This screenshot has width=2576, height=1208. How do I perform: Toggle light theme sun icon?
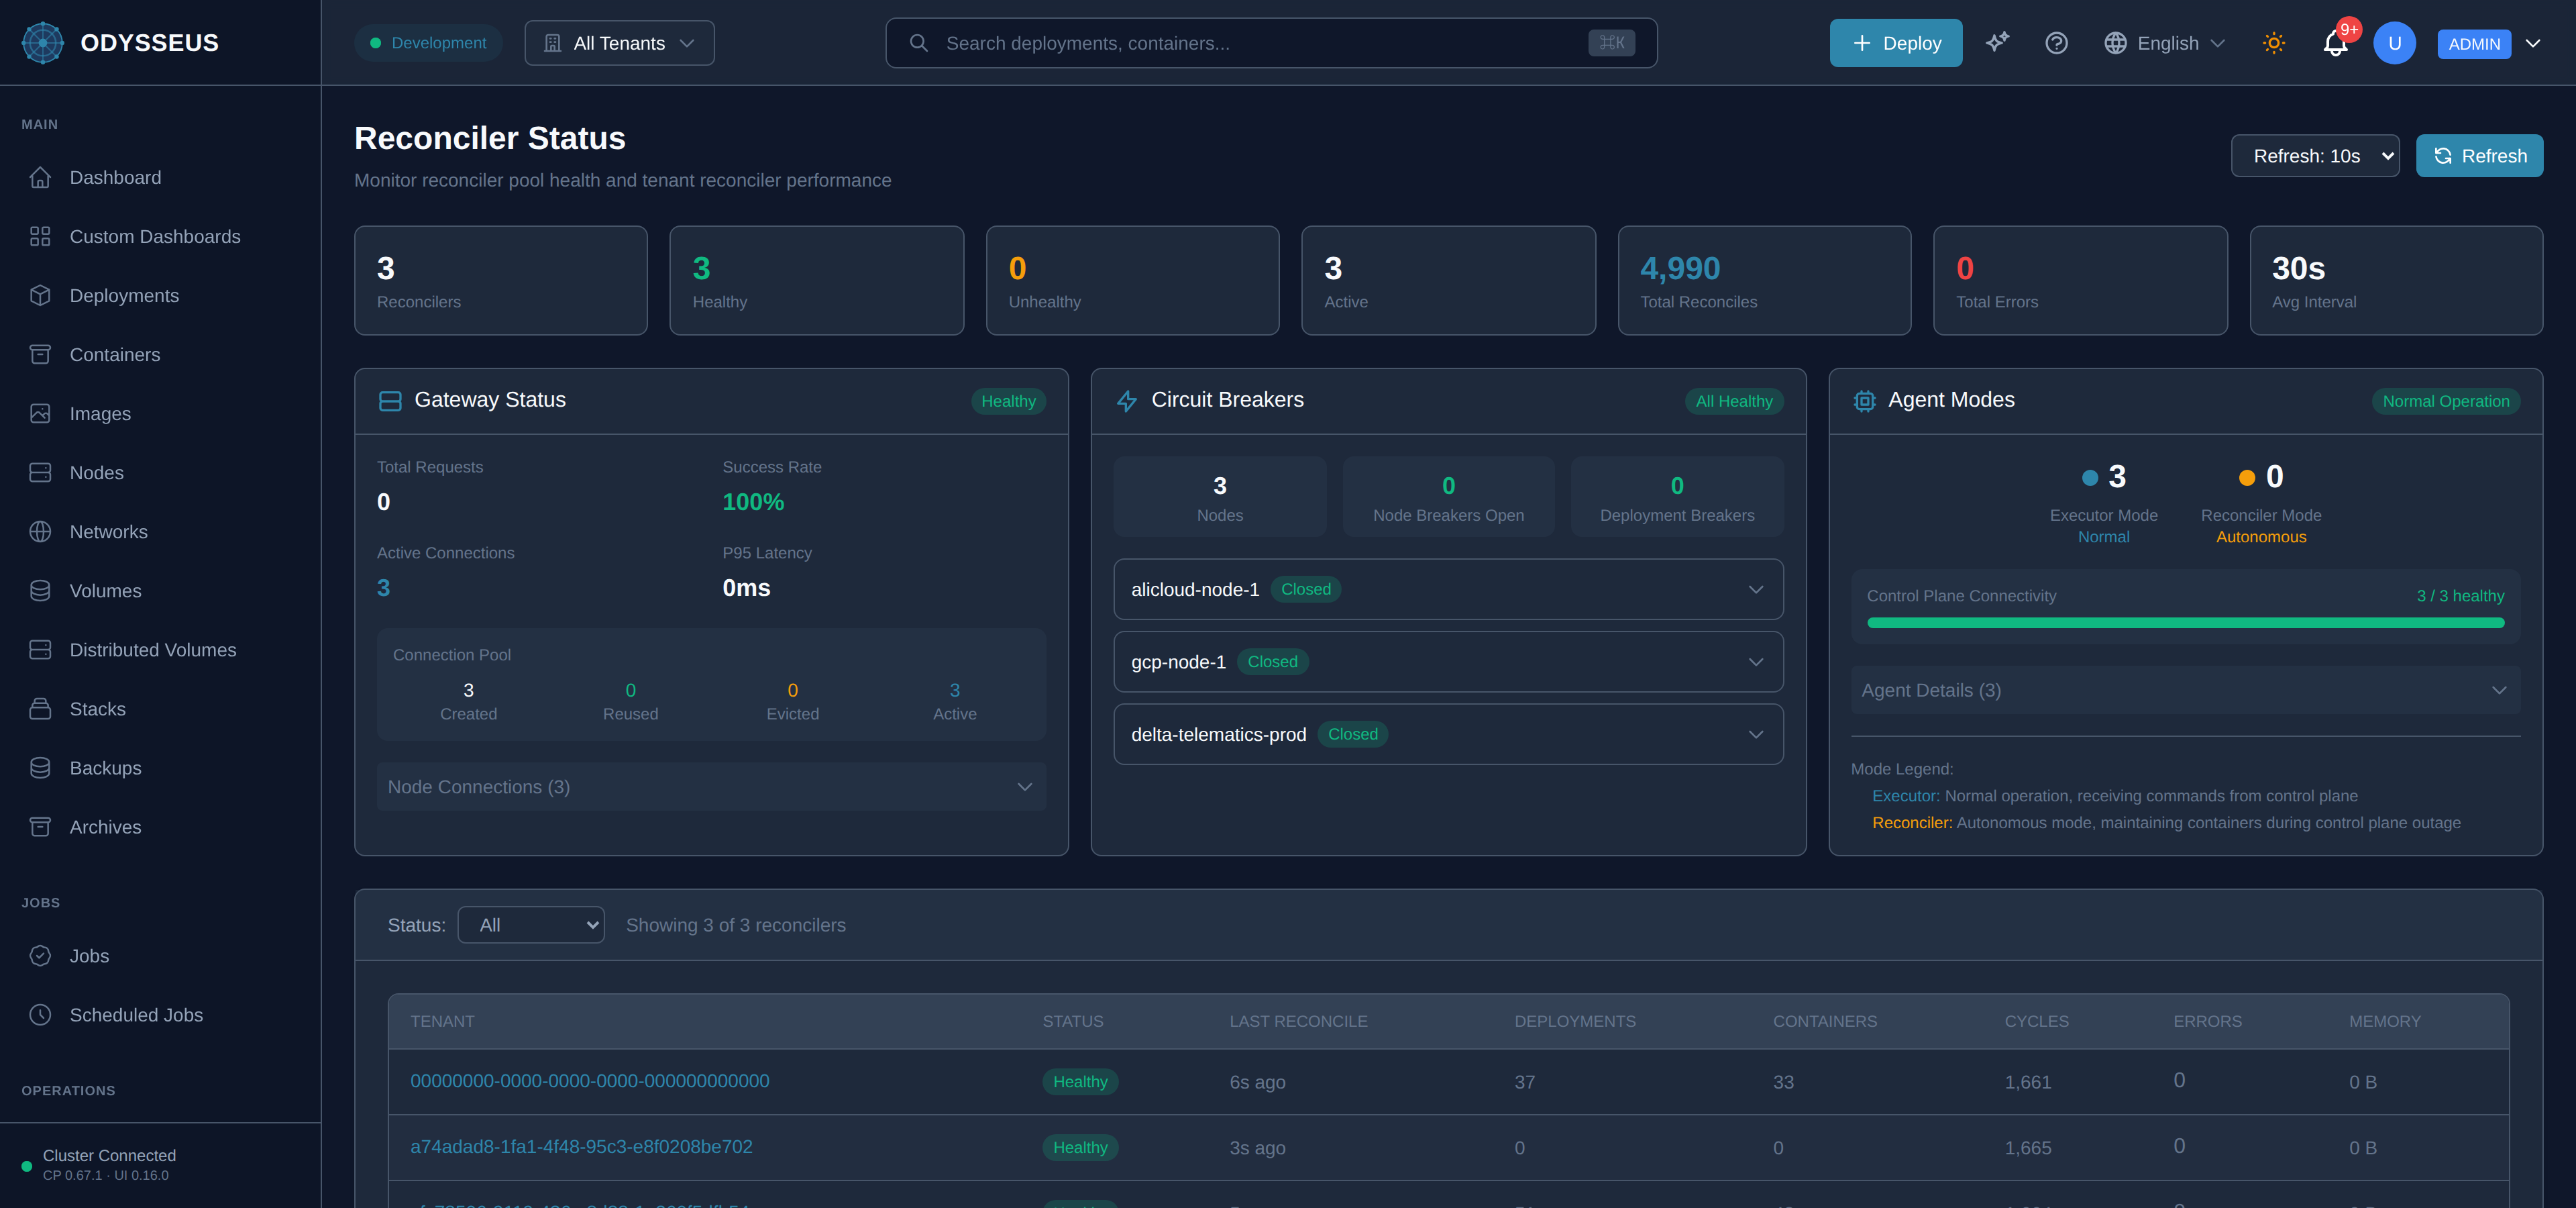(2274, 43)
